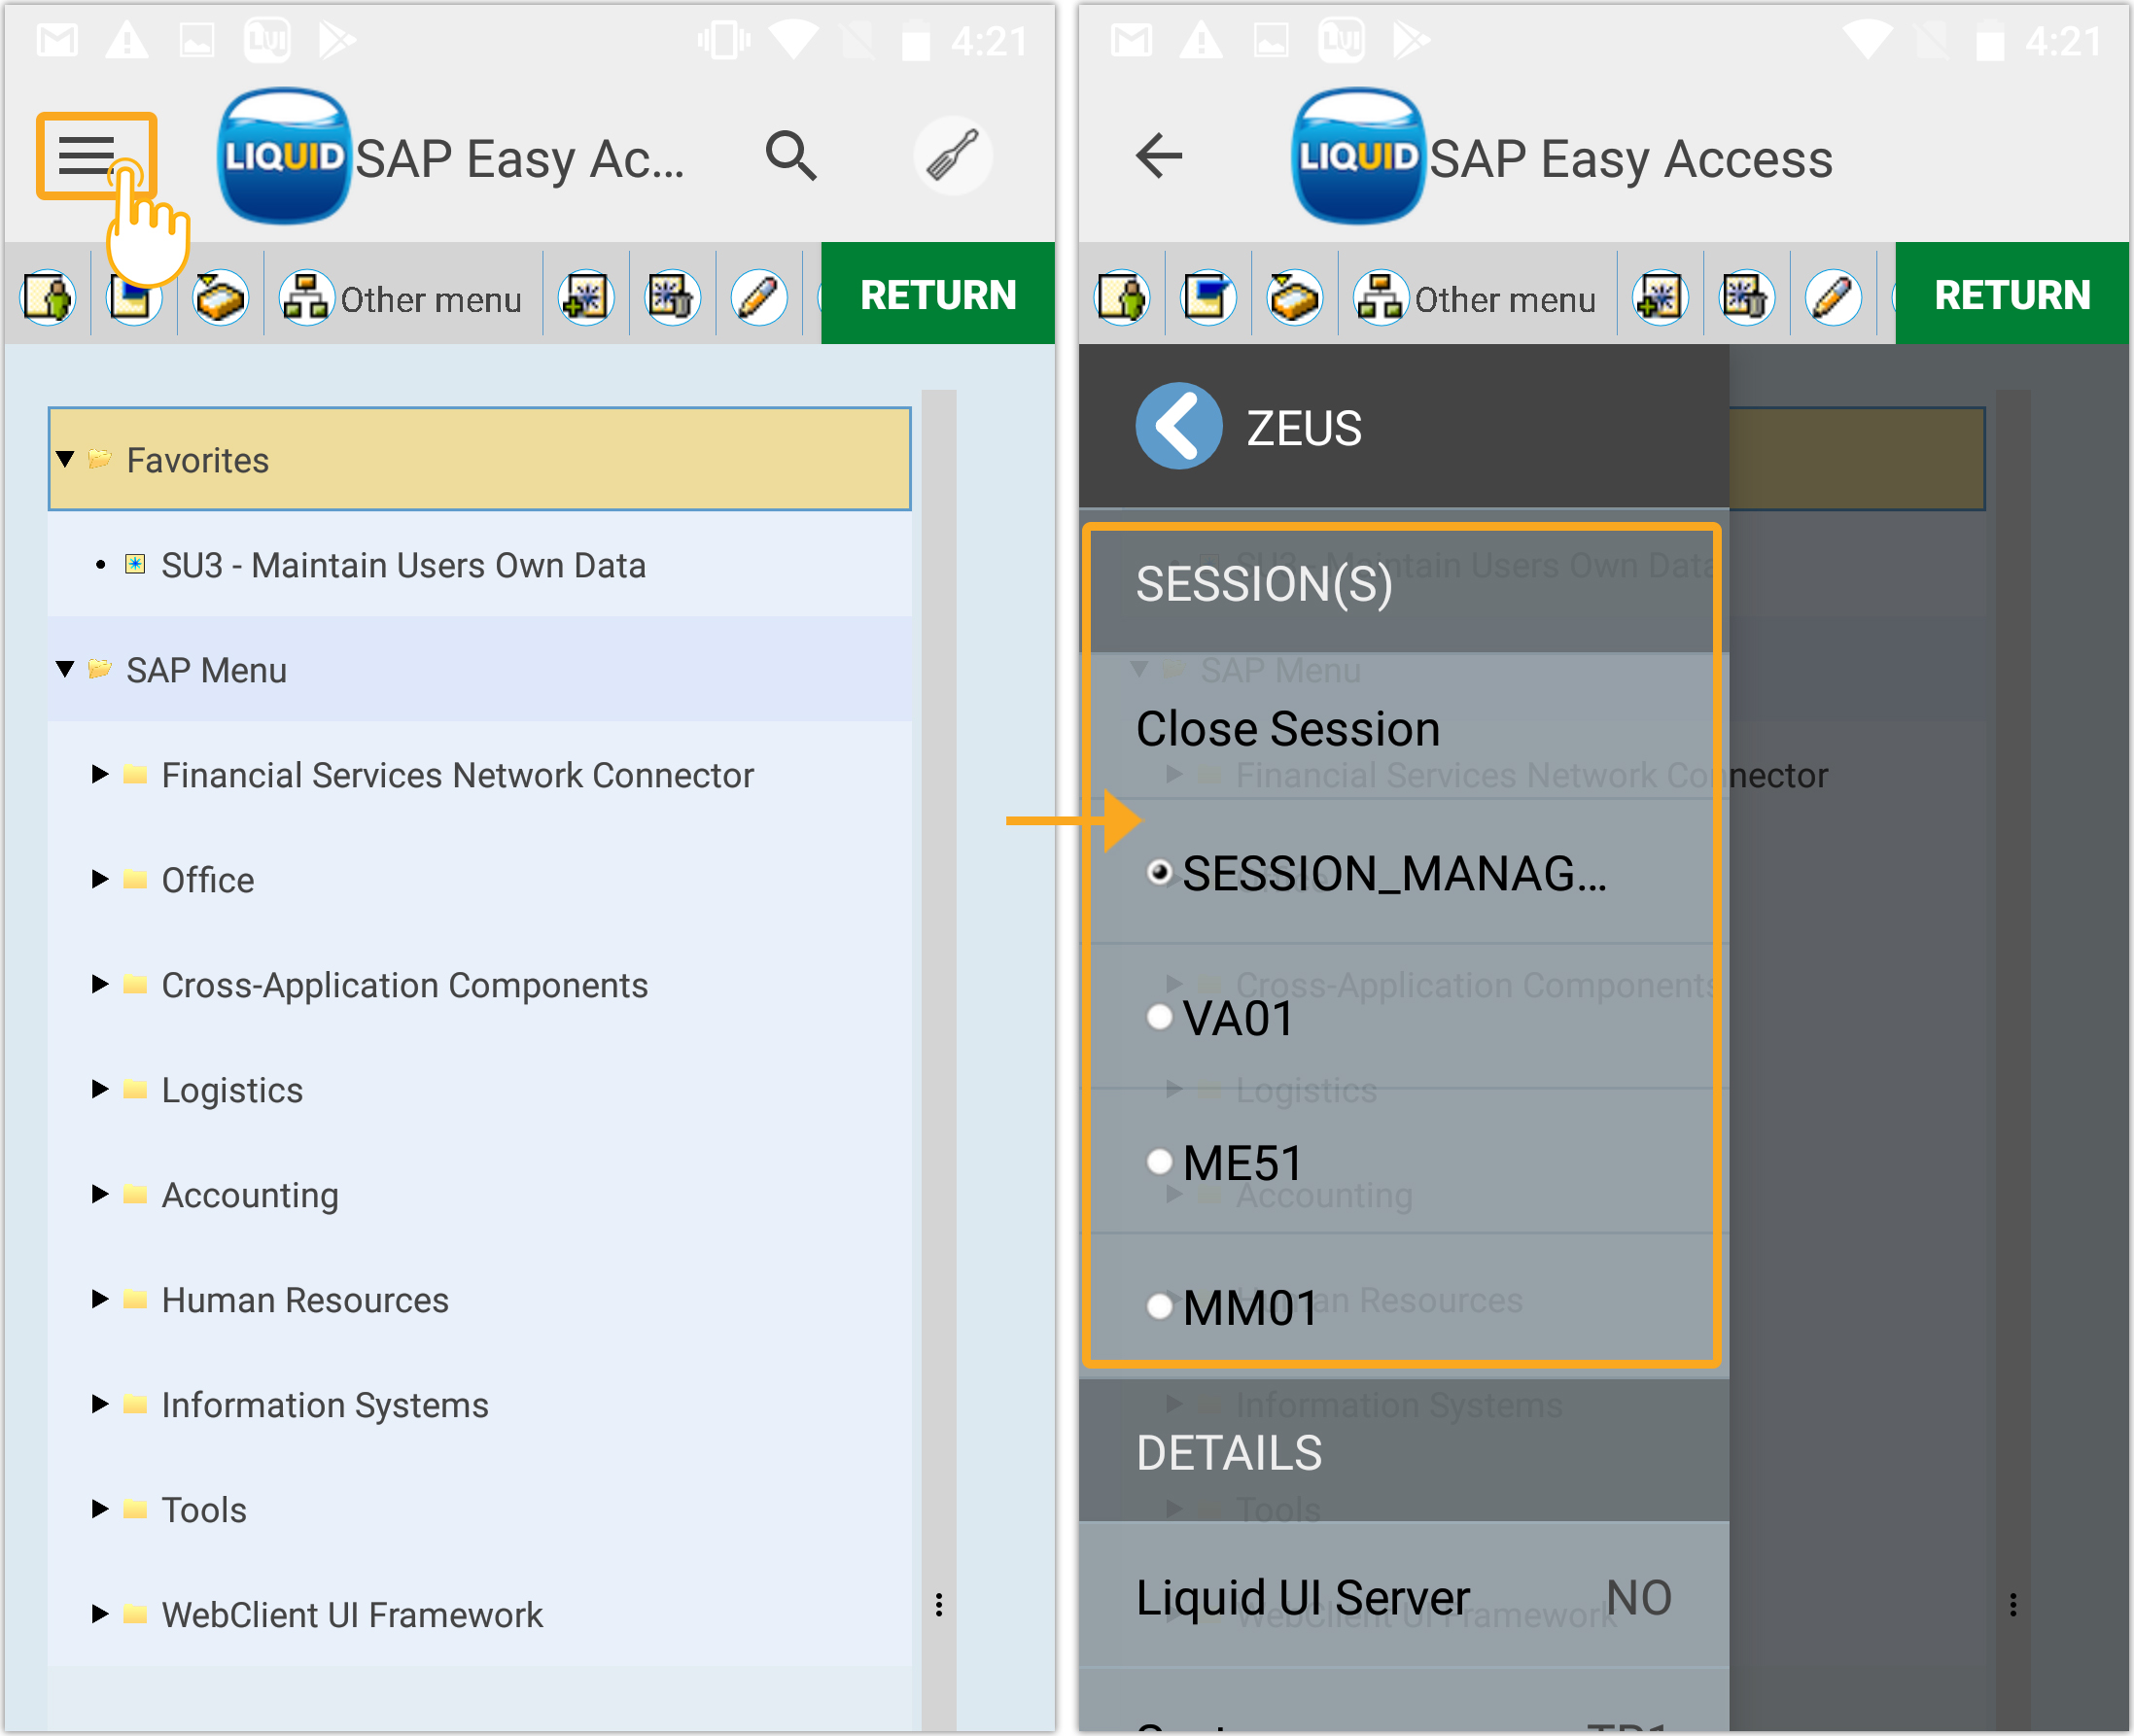Expand the Human Resources folder
Viewport: 2134px width, 1736px height.
click(99, 1299)
